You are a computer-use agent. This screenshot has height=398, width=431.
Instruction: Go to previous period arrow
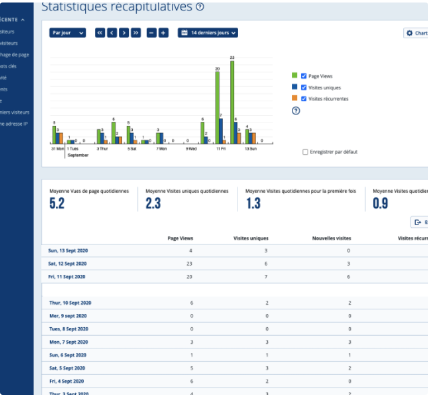[112, 33]
